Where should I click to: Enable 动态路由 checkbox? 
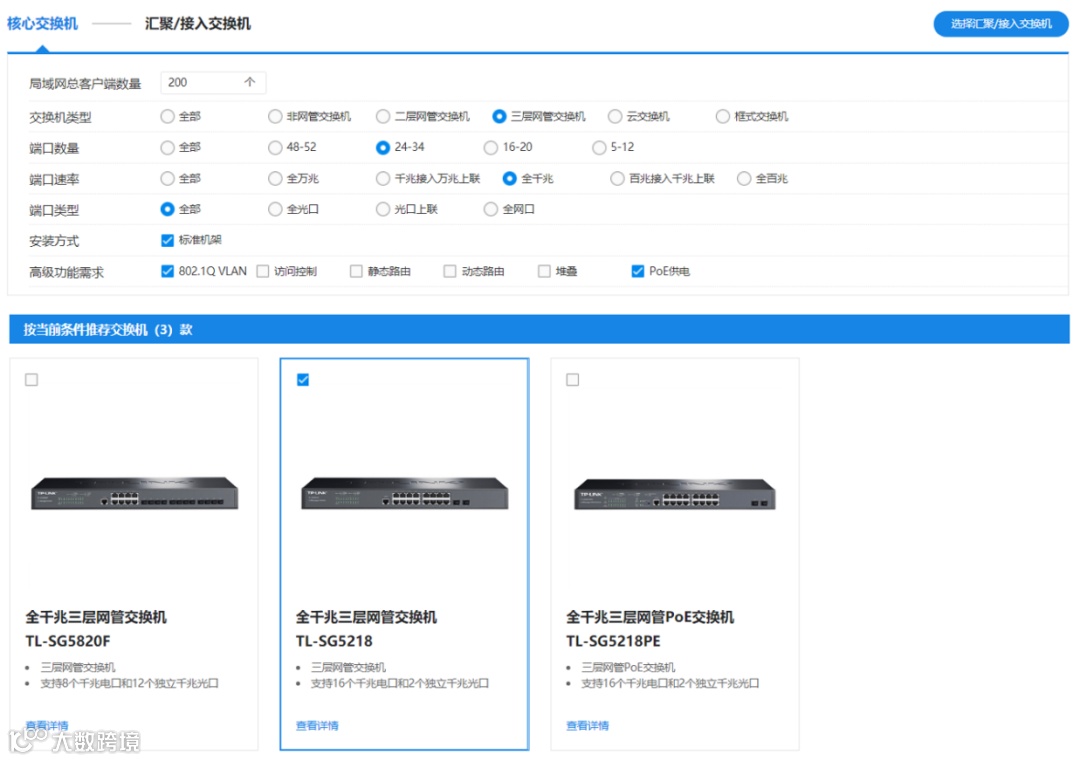tap(450, 271)
